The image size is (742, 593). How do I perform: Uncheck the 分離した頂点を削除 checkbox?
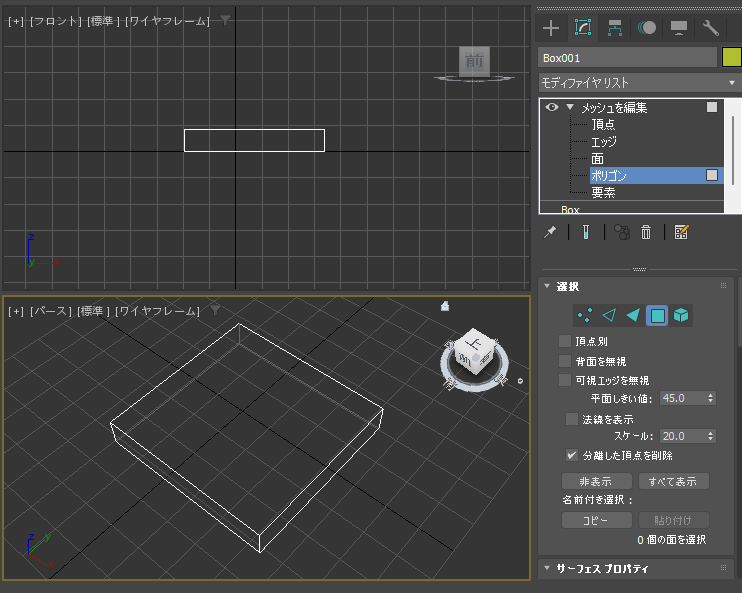(x=572, y=455)
